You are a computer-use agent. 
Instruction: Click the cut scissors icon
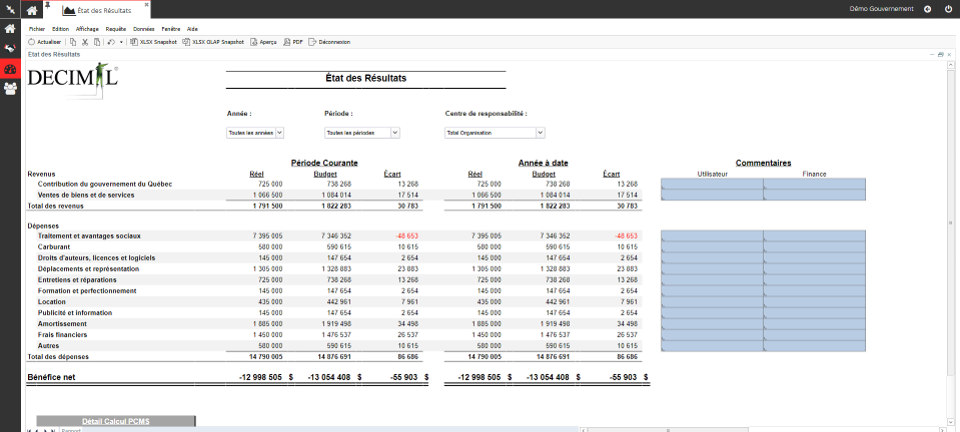click(x=85, y=42)
